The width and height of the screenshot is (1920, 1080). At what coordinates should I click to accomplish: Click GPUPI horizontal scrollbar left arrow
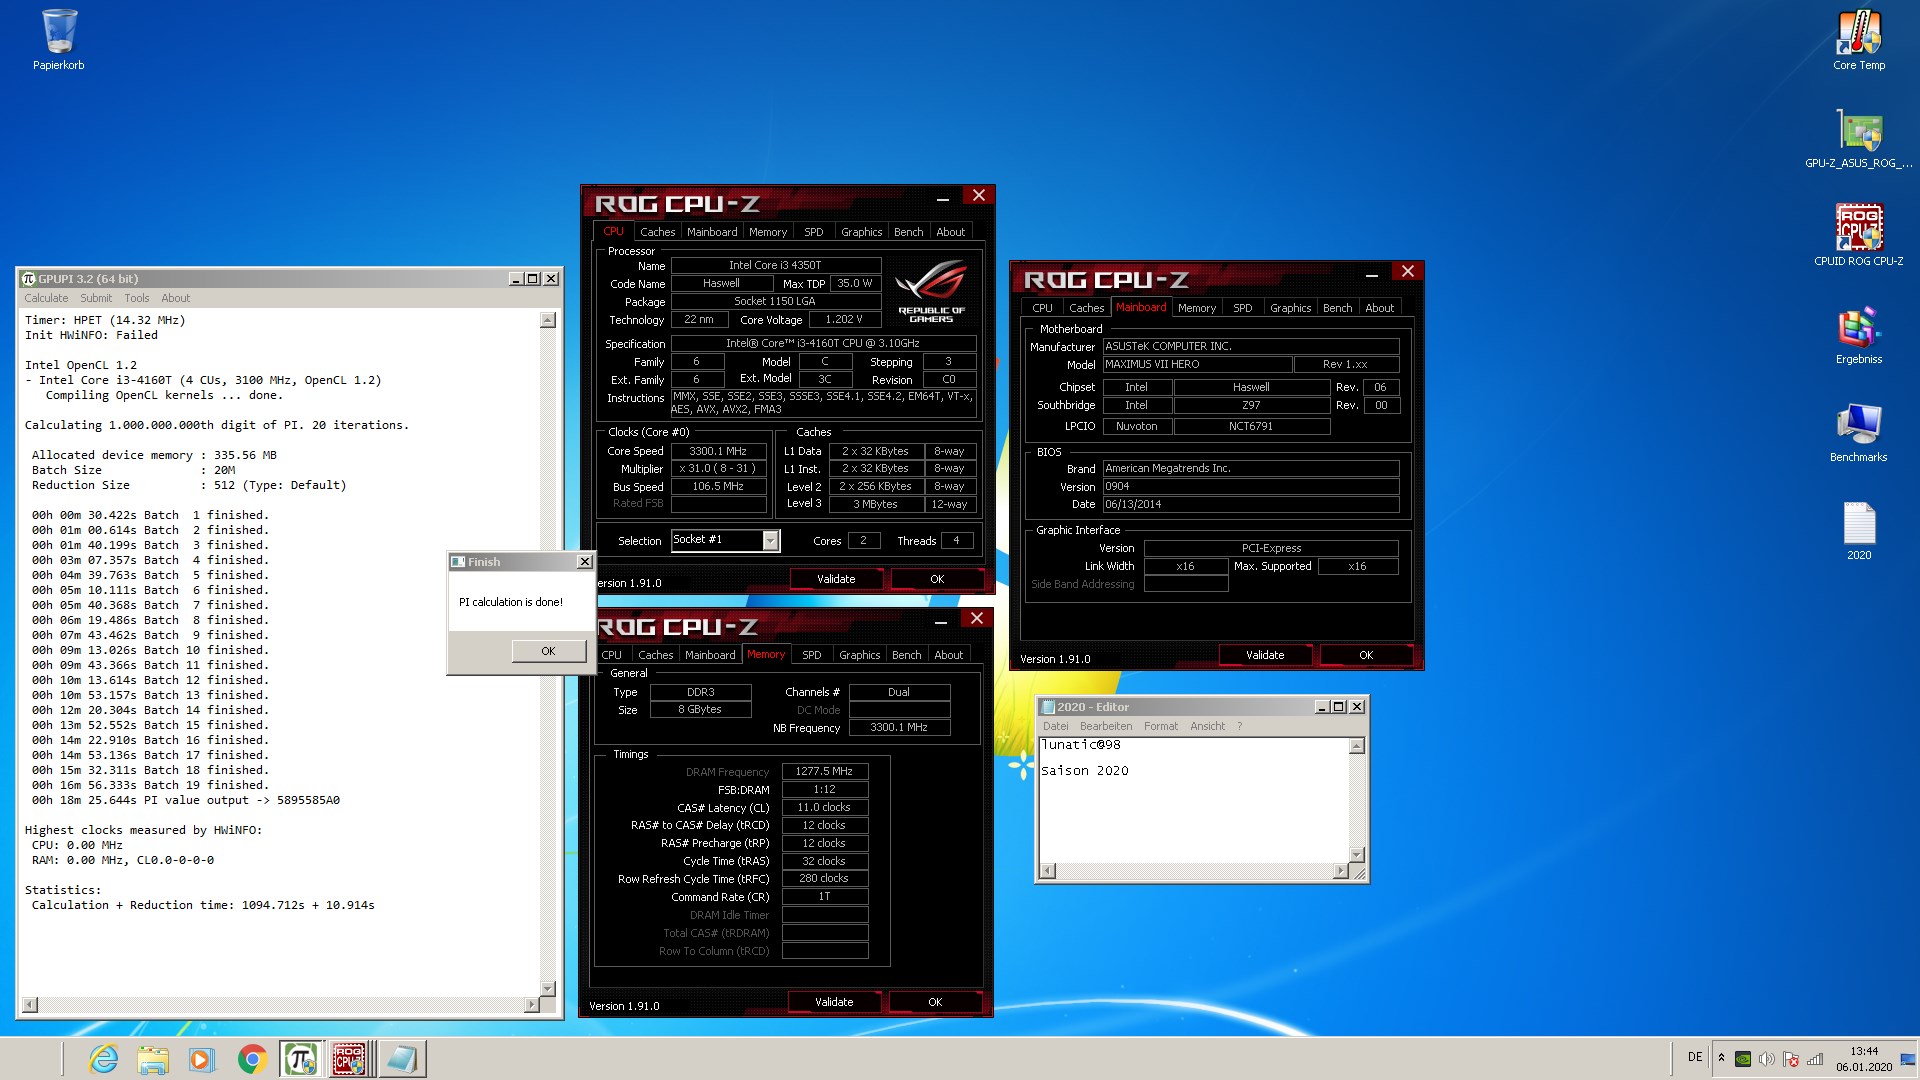[30, 1004]
